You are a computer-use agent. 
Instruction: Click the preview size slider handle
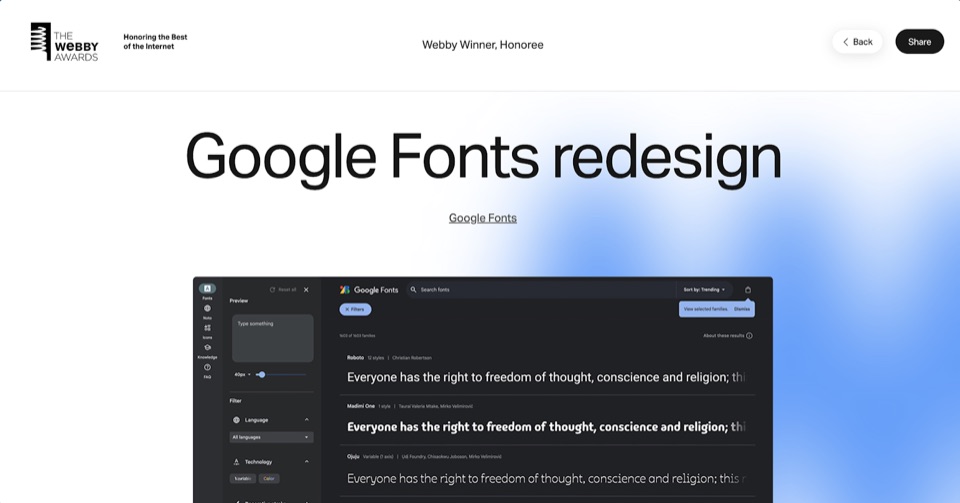point(261,374)
